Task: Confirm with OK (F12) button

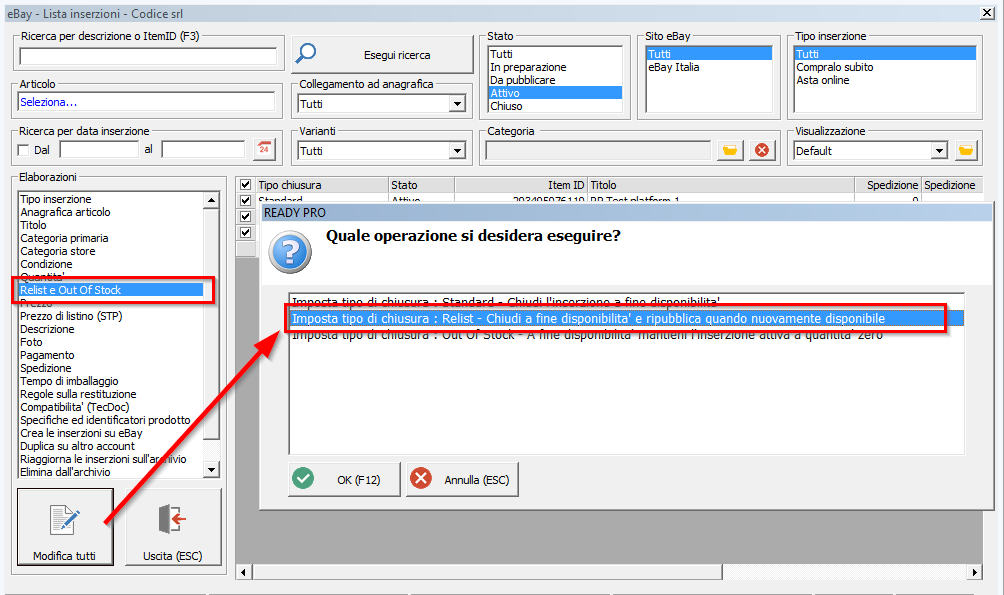Action: pyautogui.click(x=344, y=479)
